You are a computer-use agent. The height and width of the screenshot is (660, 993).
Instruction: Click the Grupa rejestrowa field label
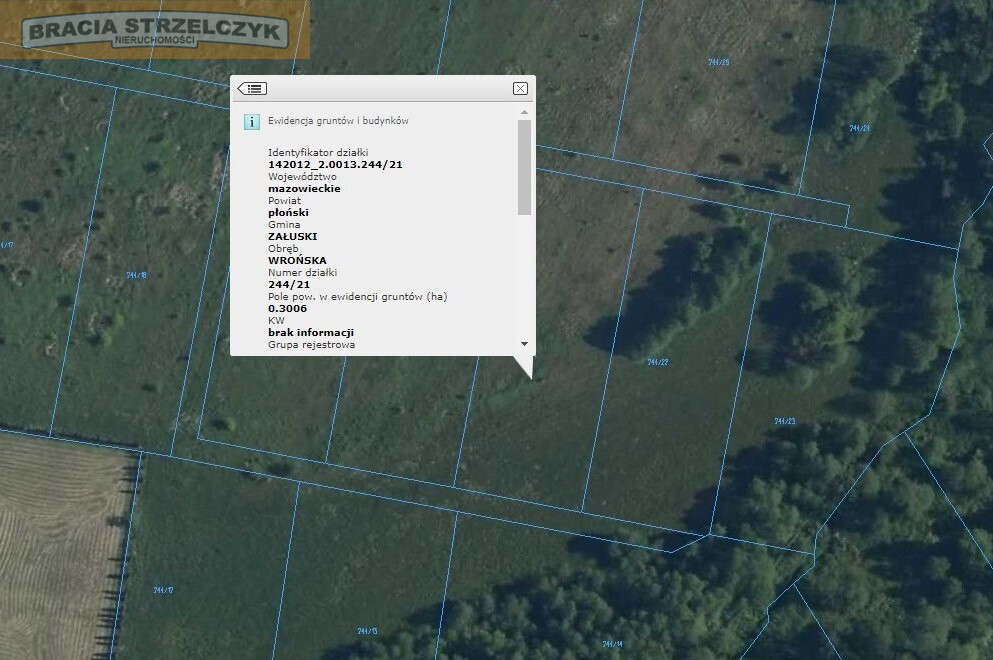pyautogui.click(x=312, y=345)
